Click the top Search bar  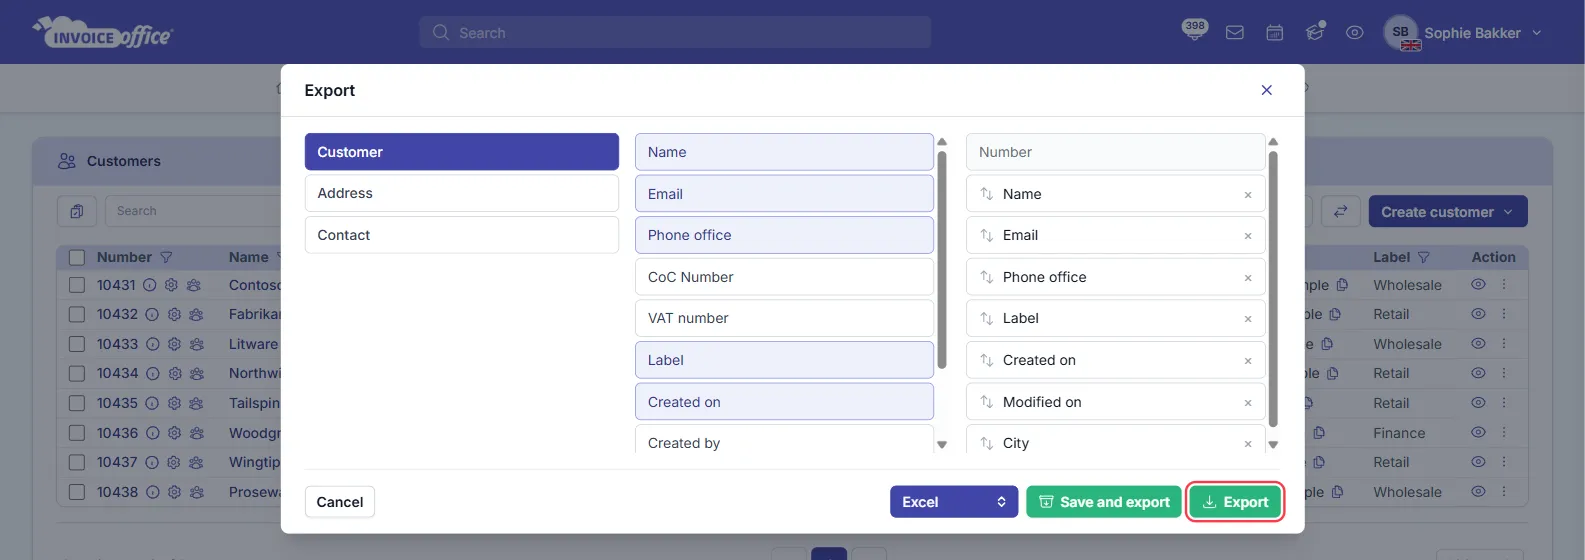click(x=675, y=33)
